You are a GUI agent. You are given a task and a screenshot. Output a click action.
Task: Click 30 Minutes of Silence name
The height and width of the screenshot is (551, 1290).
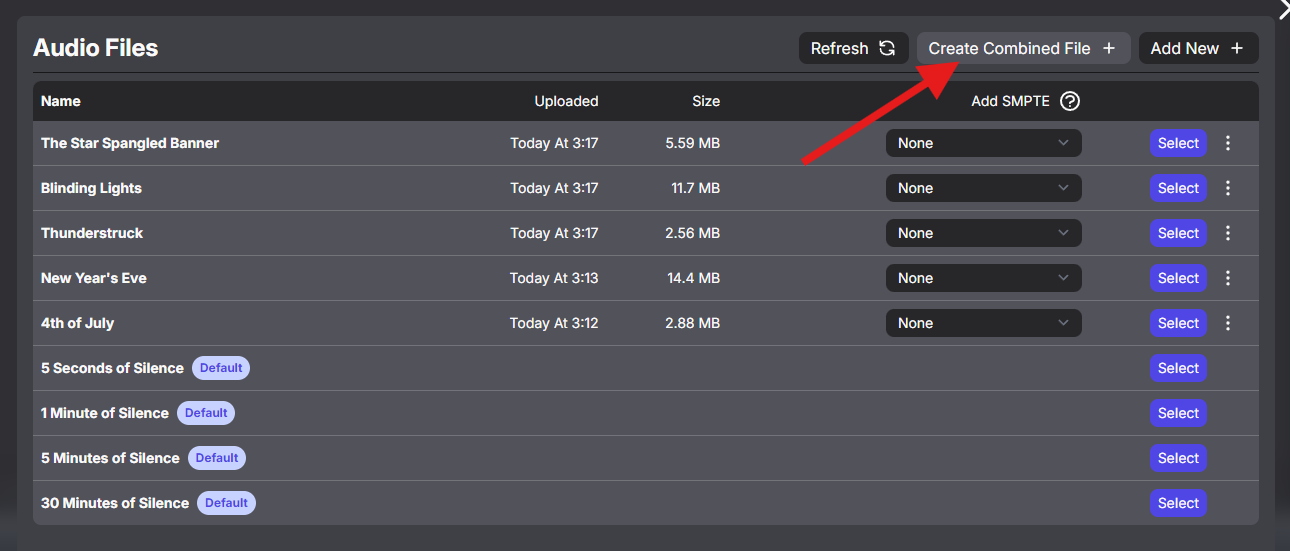(x=115, y=503)
